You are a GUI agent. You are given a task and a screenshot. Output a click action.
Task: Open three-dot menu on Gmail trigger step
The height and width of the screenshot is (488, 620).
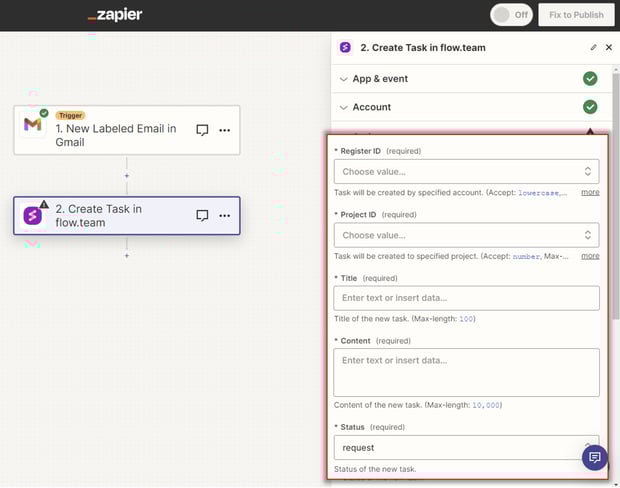point(224,130)
